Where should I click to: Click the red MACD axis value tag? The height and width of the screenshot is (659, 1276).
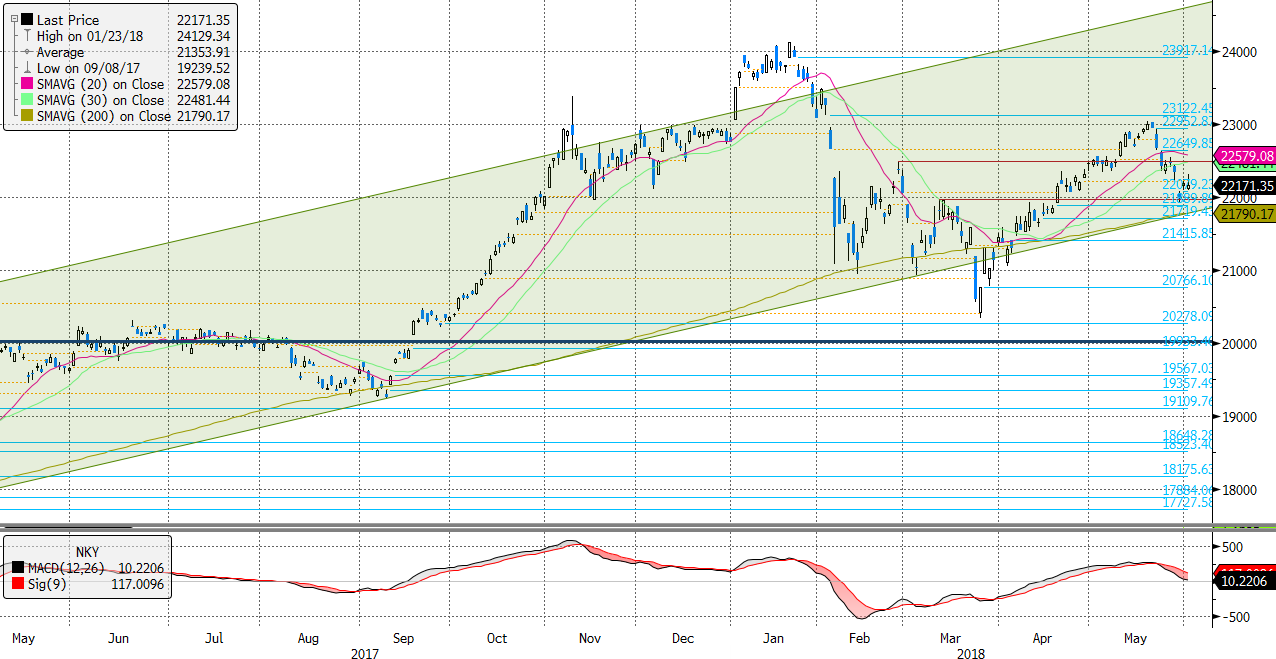pos(1245,567)
